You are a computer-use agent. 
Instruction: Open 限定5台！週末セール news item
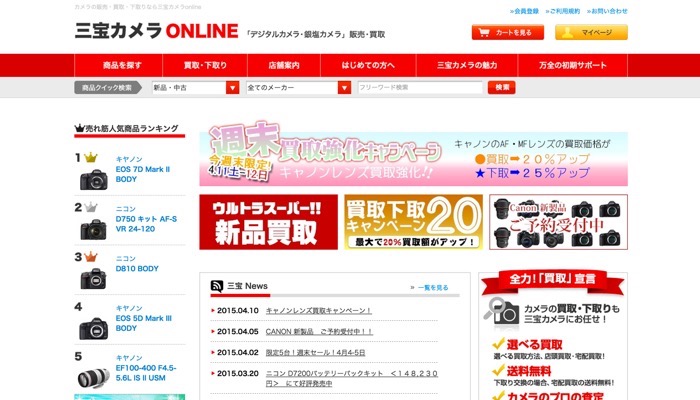coord(315,353)
